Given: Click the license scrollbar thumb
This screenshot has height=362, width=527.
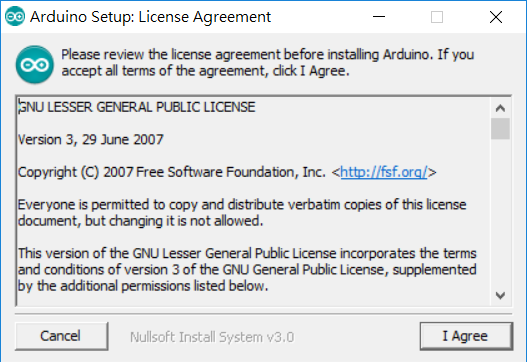Looking at the screenshot, I should [500, 129].
